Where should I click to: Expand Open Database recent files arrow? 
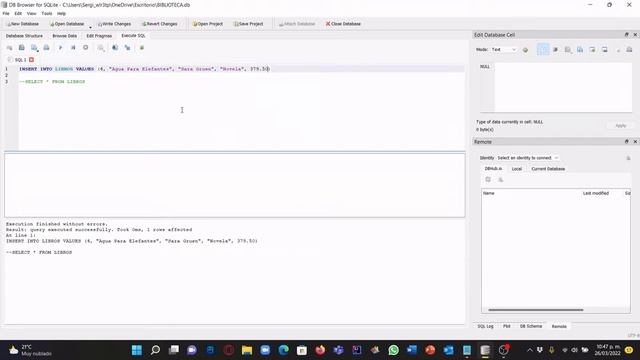tap(90, 27)
